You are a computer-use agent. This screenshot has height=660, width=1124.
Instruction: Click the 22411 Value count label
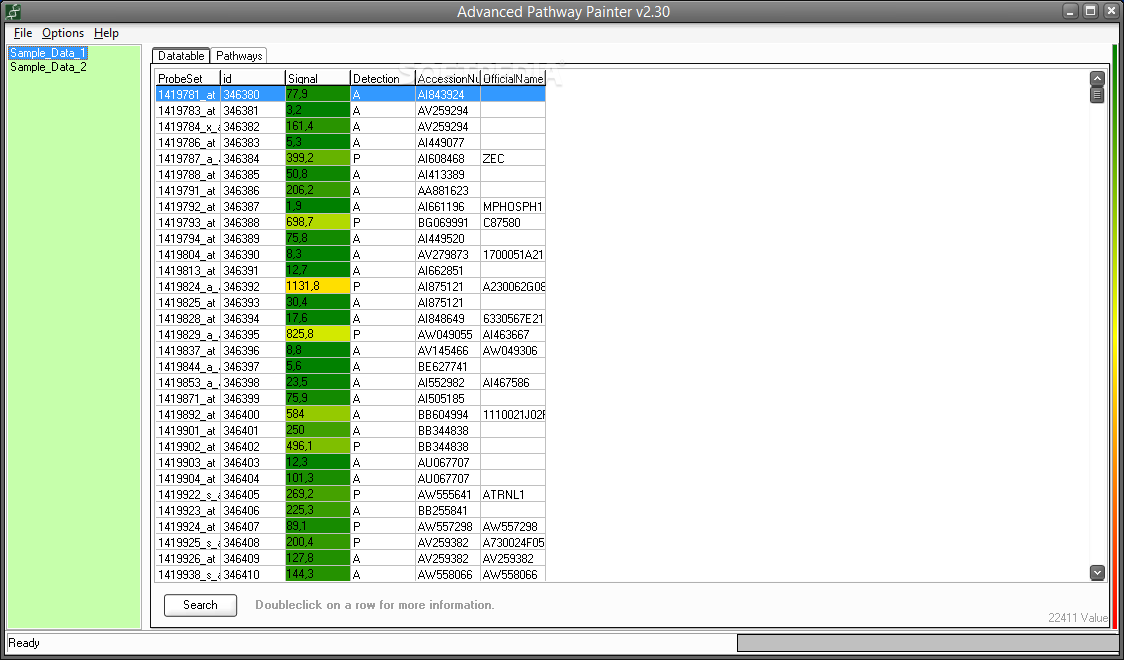point(1077,618)
